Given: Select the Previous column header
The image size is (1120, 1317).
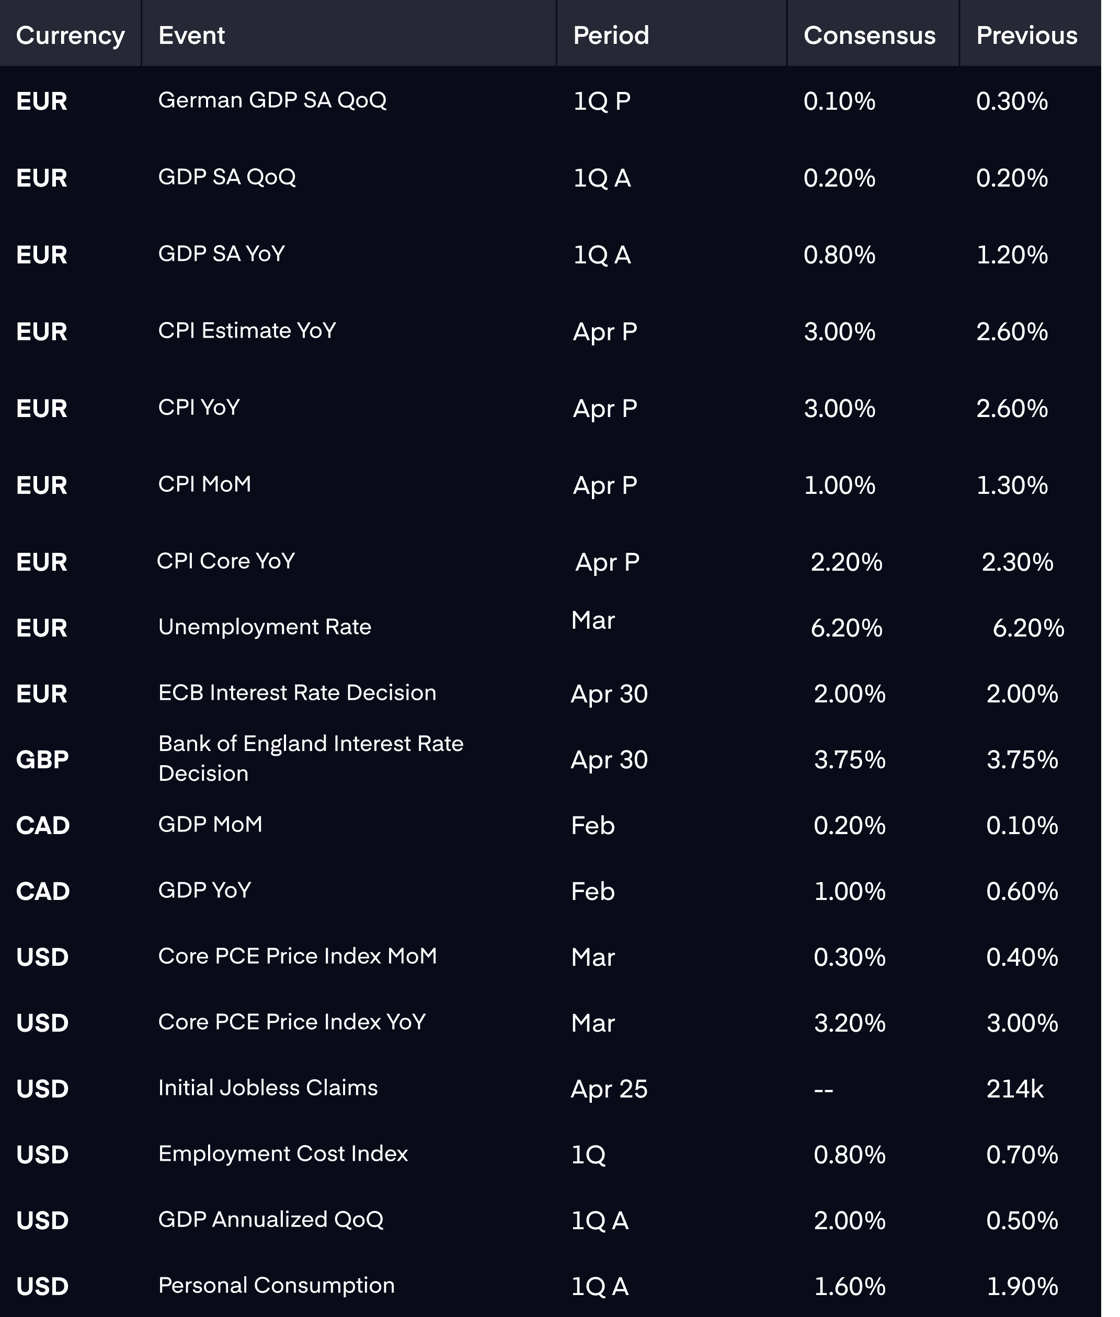Looking at the screenshot, I should click(x=1026, y=35).
